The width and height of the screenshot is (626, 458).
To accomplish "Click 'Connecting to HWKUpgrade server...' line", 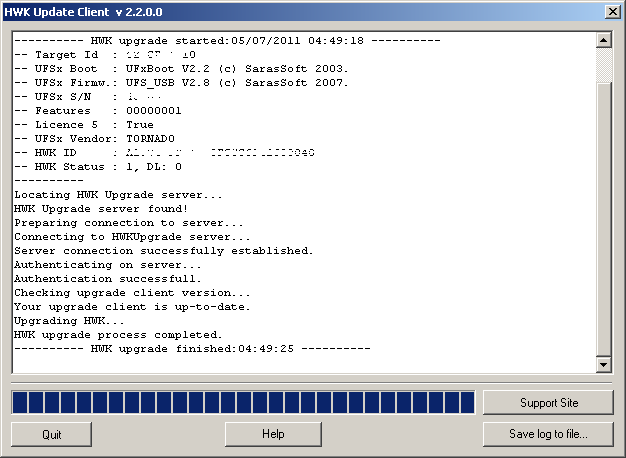I will tap(132, 237).
